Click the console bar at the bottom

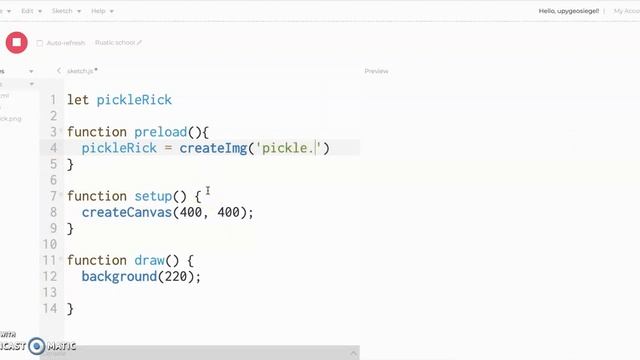200,353
